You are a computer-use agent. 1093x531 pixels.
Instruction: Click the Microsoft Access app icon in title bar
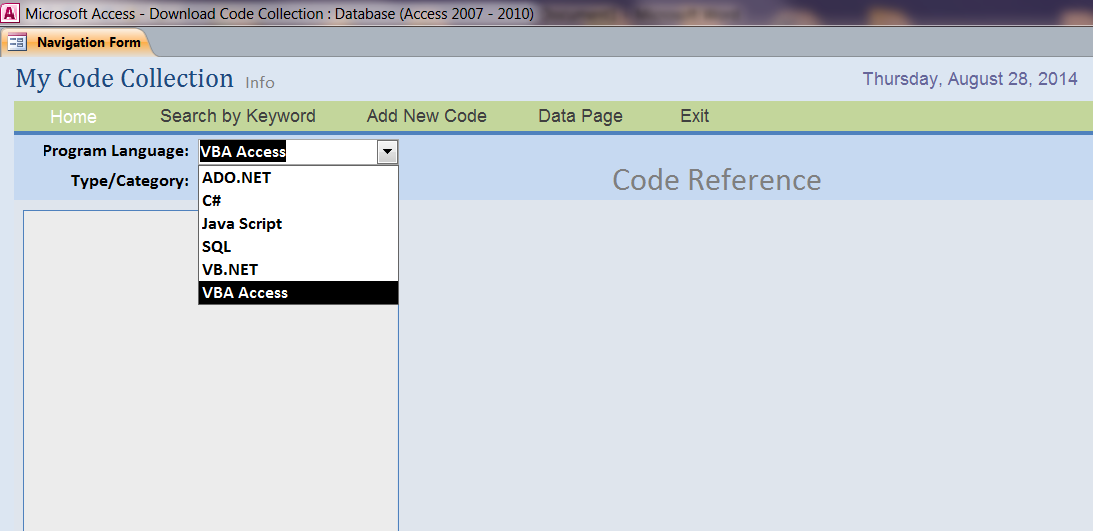10,13
